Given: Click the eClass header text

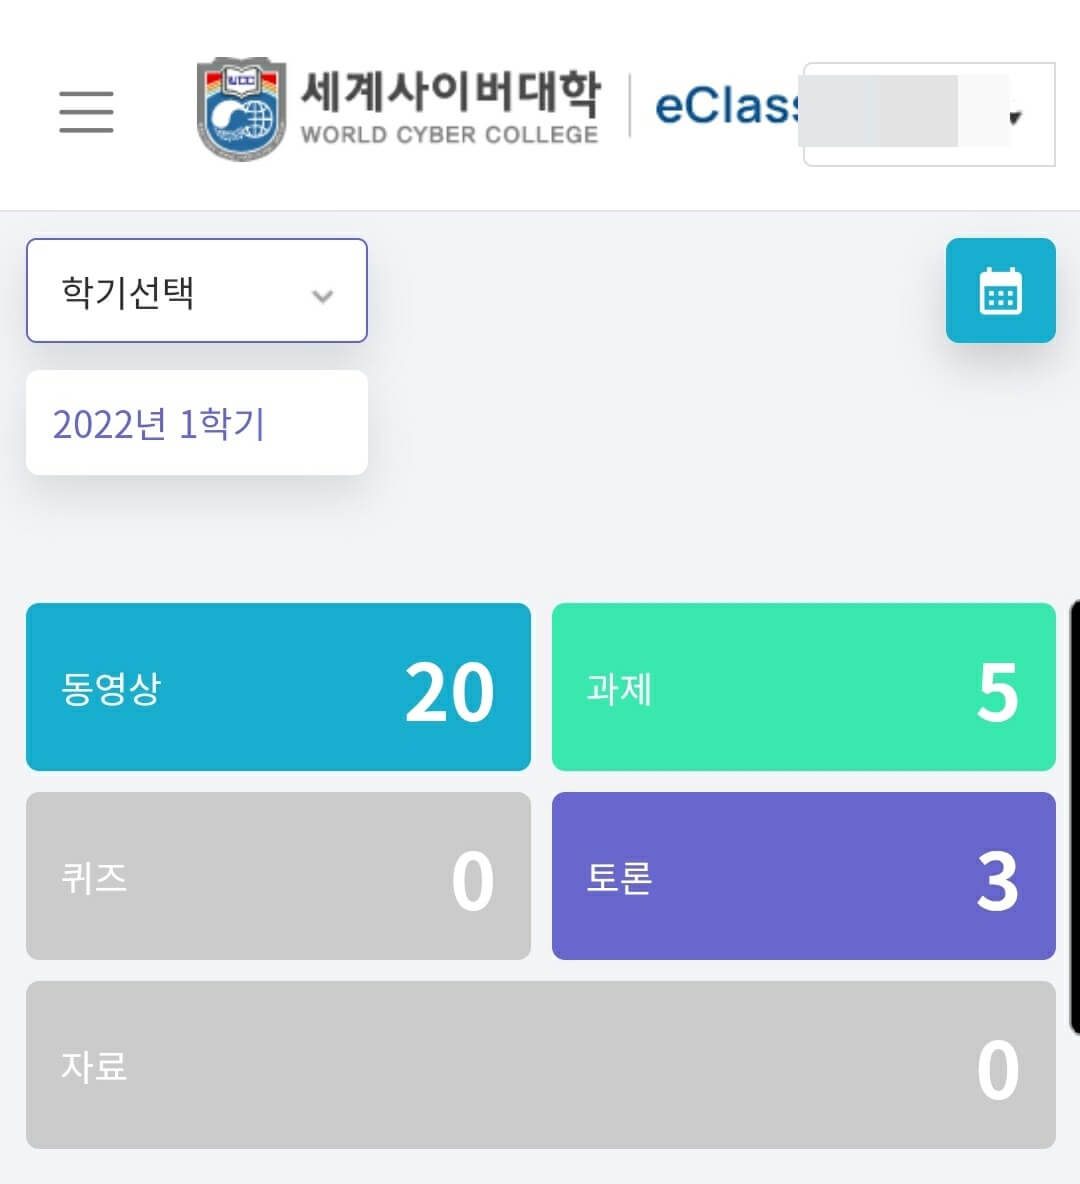Looking at the screenshot, I should (725, 107).
